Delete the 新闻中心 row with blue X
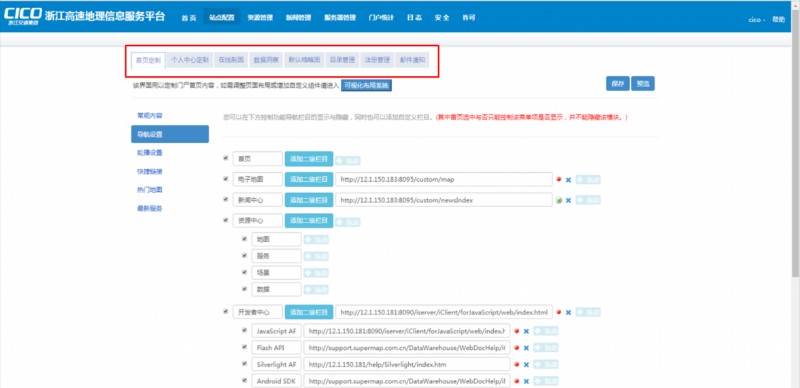This screenshot has width=800, height=388. coord(568,201)
